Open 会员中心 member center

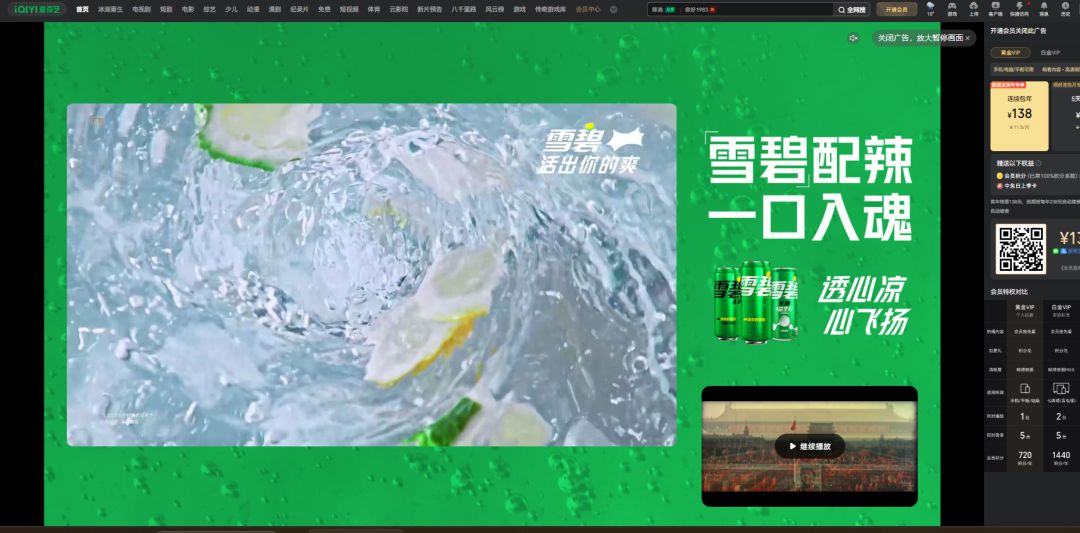pos(588,10)
